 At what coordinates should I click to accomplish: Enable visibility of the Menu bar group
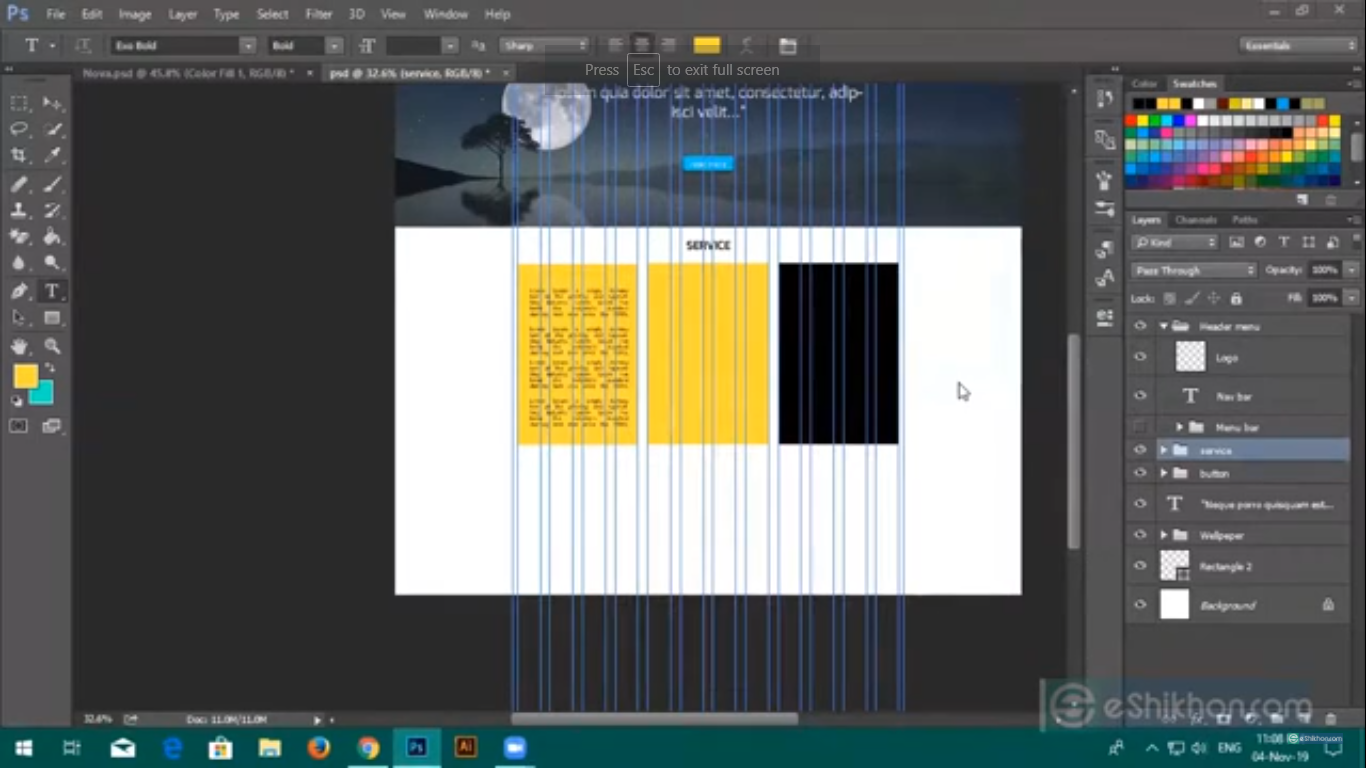pos(1139,427)
